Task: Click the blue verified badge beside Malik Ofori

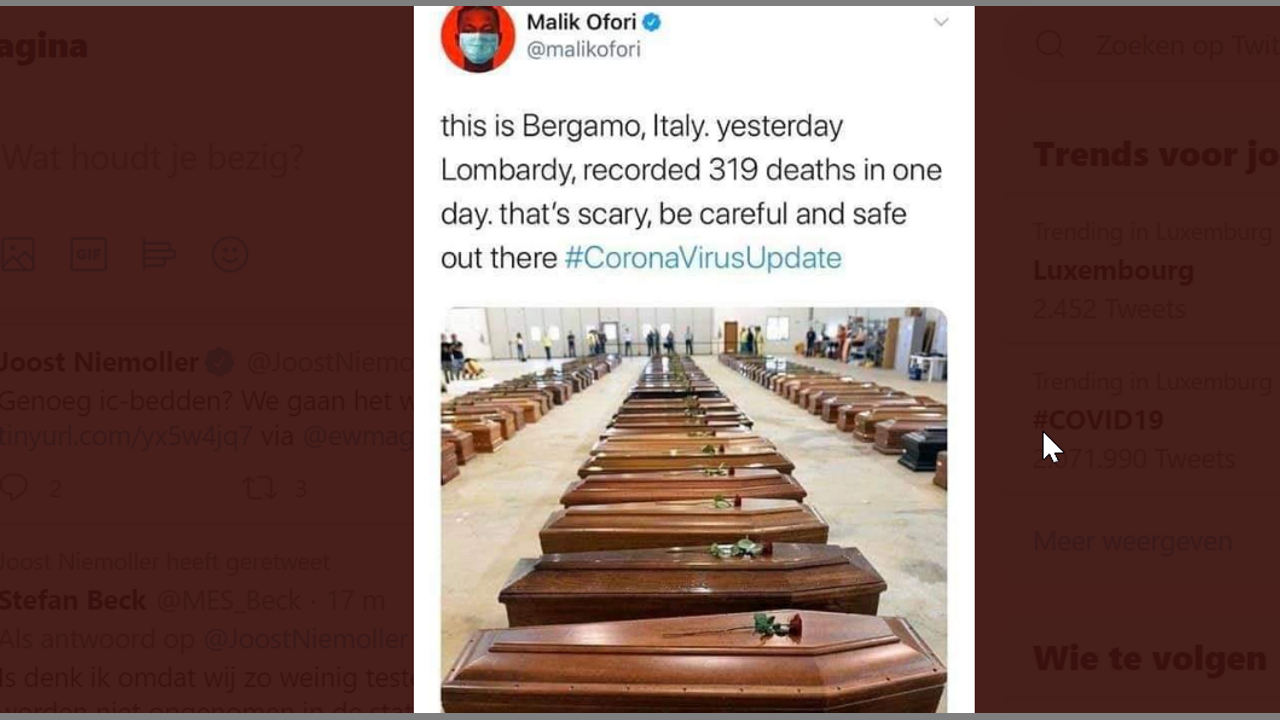Action: [651, 22]
